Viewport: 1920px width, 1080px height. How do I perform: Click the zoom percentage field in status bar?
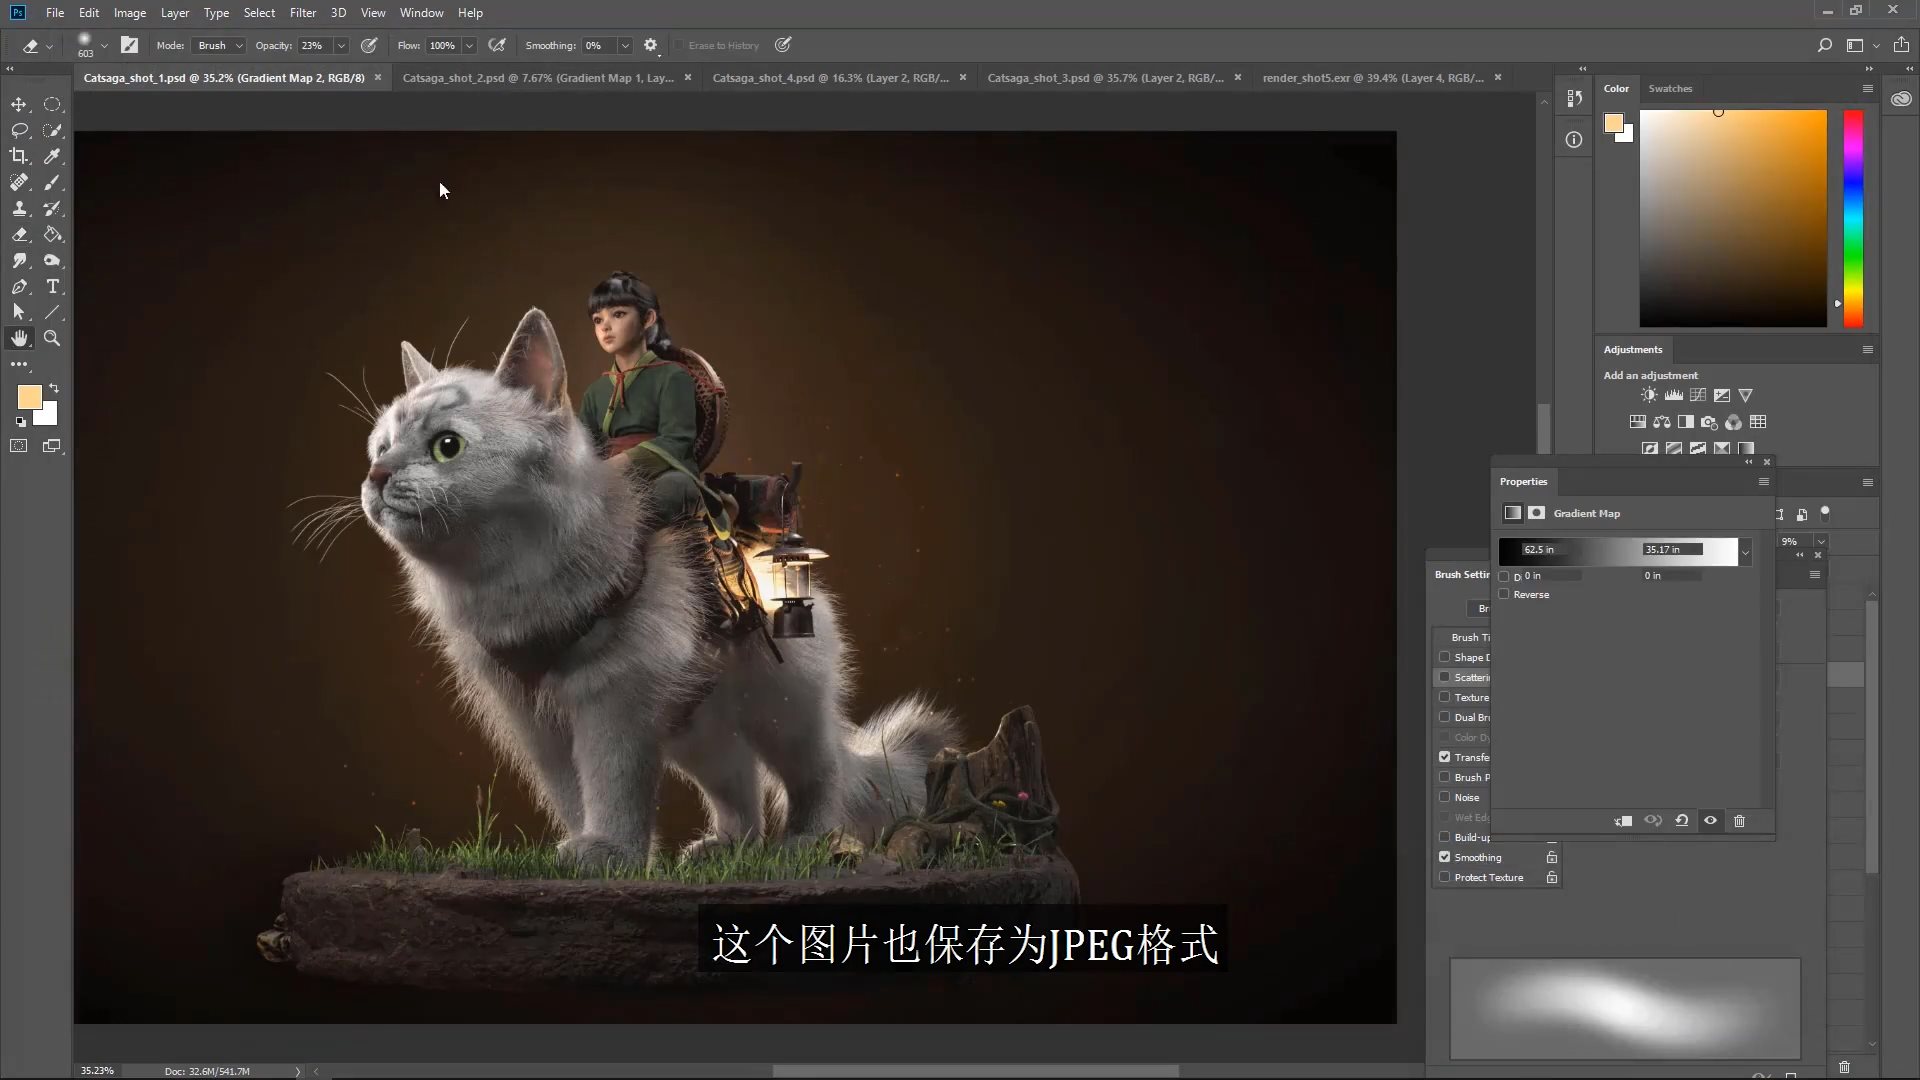click(x=98, y=1071)
